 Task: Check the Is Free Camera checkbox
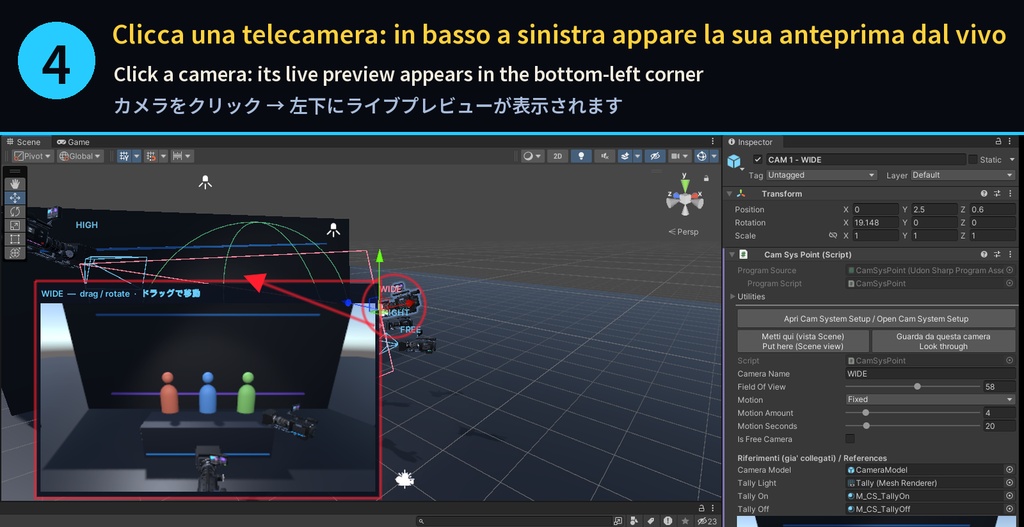tap(850, 439)
